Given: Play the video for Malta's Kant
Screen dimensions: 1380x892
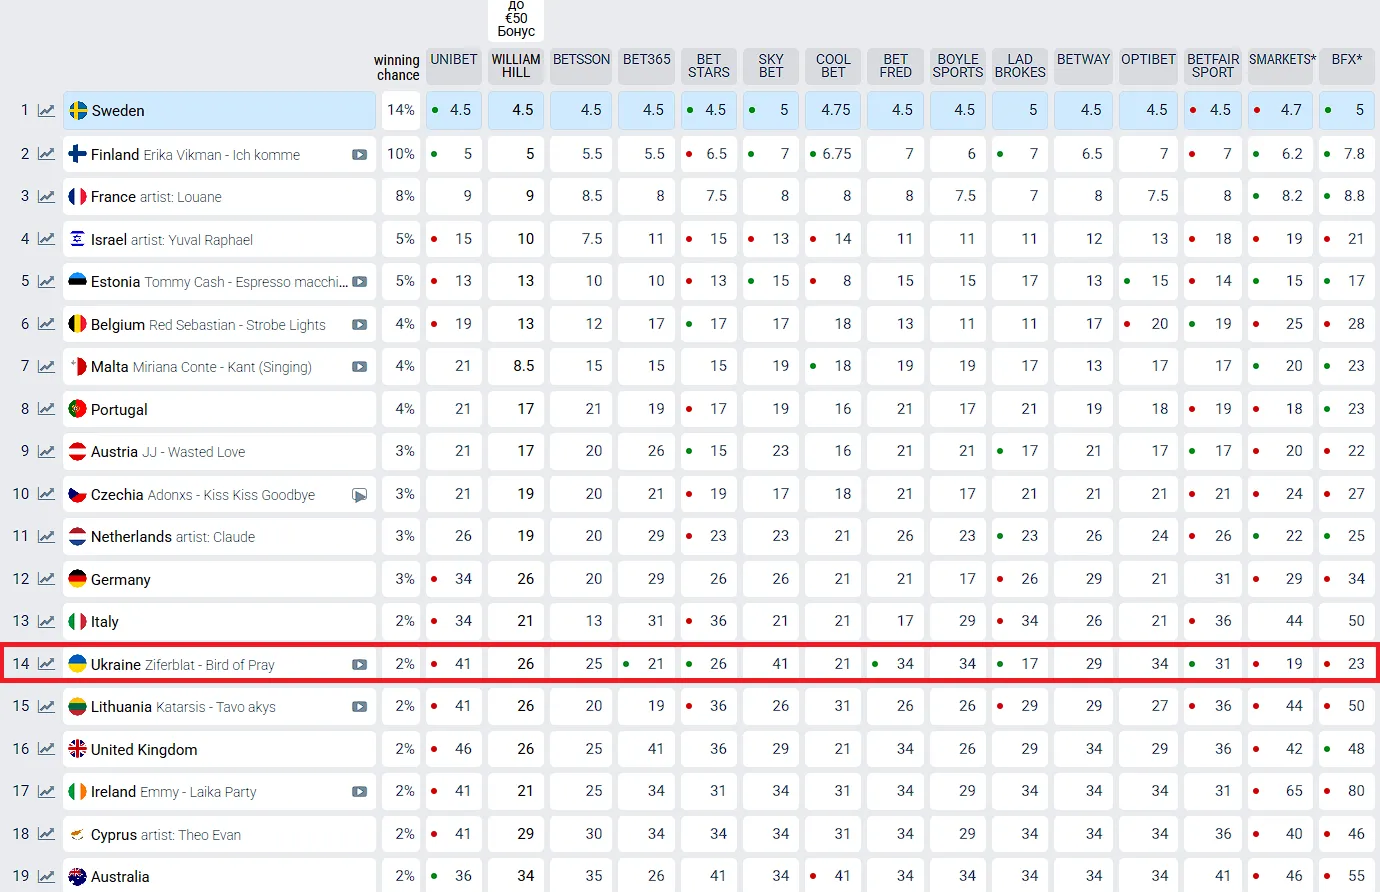Looking at the screenshot, I should 359,367.
